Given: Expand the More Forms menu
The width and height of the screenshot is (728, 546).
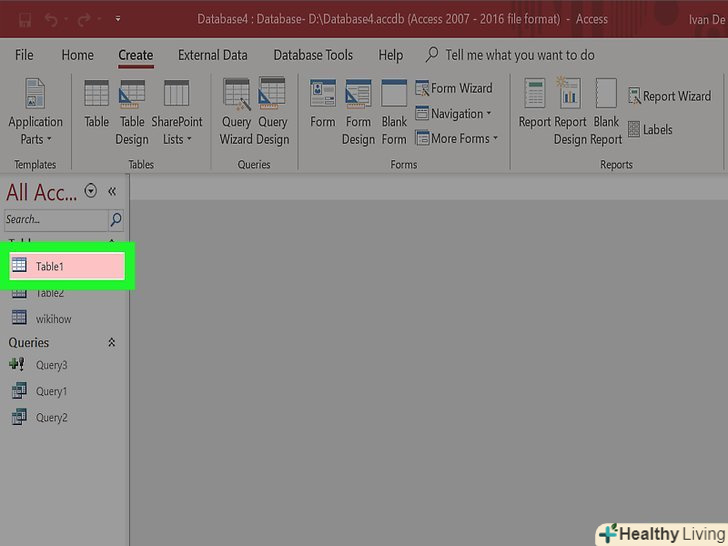Looking at the screenshot, I should pos(456,138).
